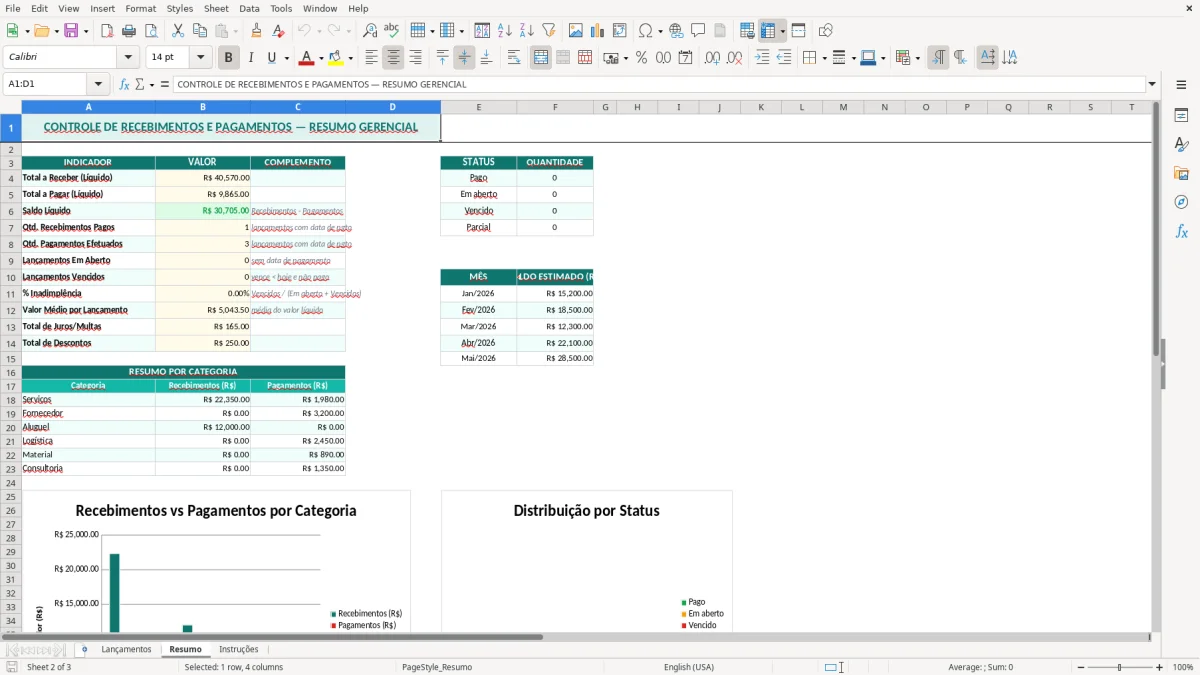Open the Navigator from the sidebar
This screenshot has width=1200, height=675.
(1181, 202)
